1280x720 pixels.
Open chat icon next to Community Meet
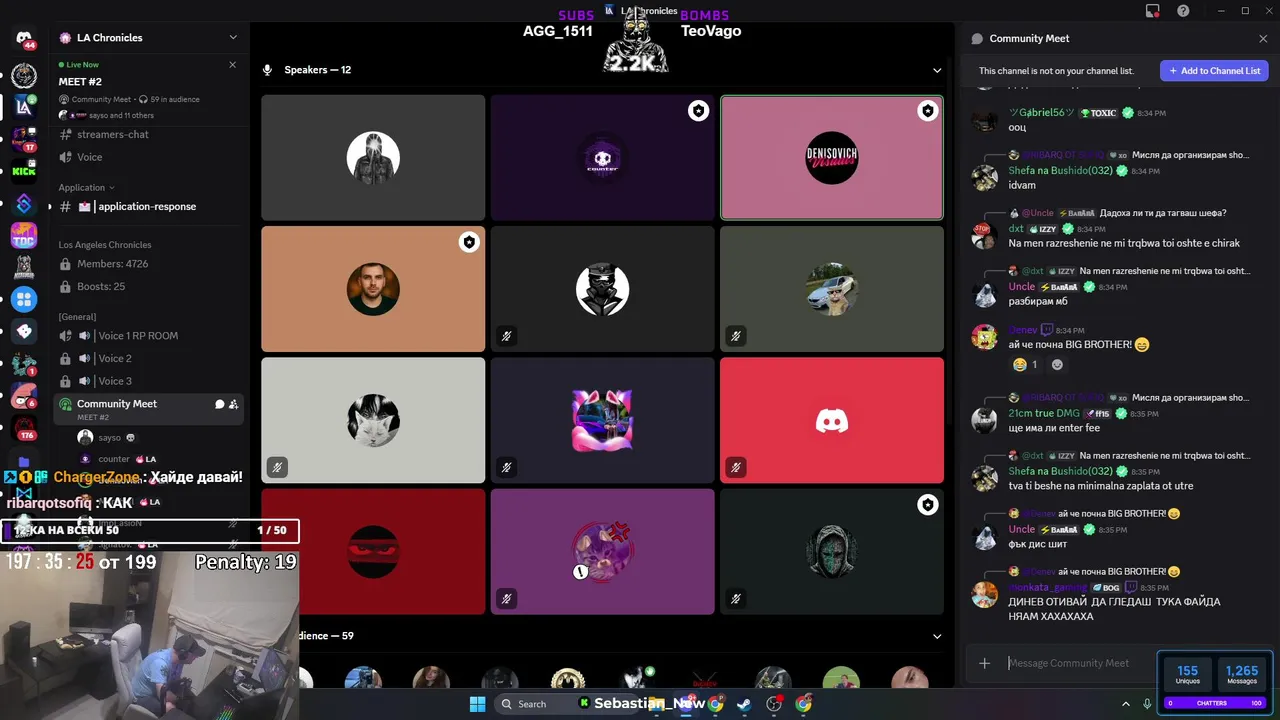pos(219,404)
